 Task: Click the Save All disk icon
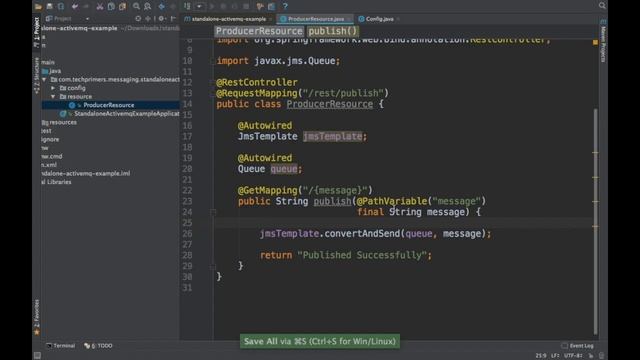(49, 6)
